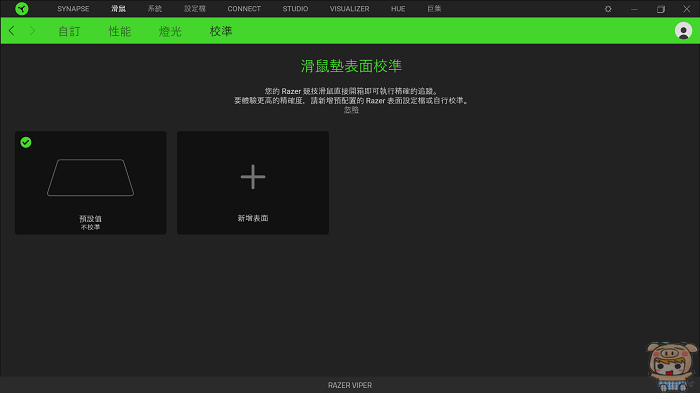Open the user account avatar
The image size is (700, 393).
(x=683, y=31)
